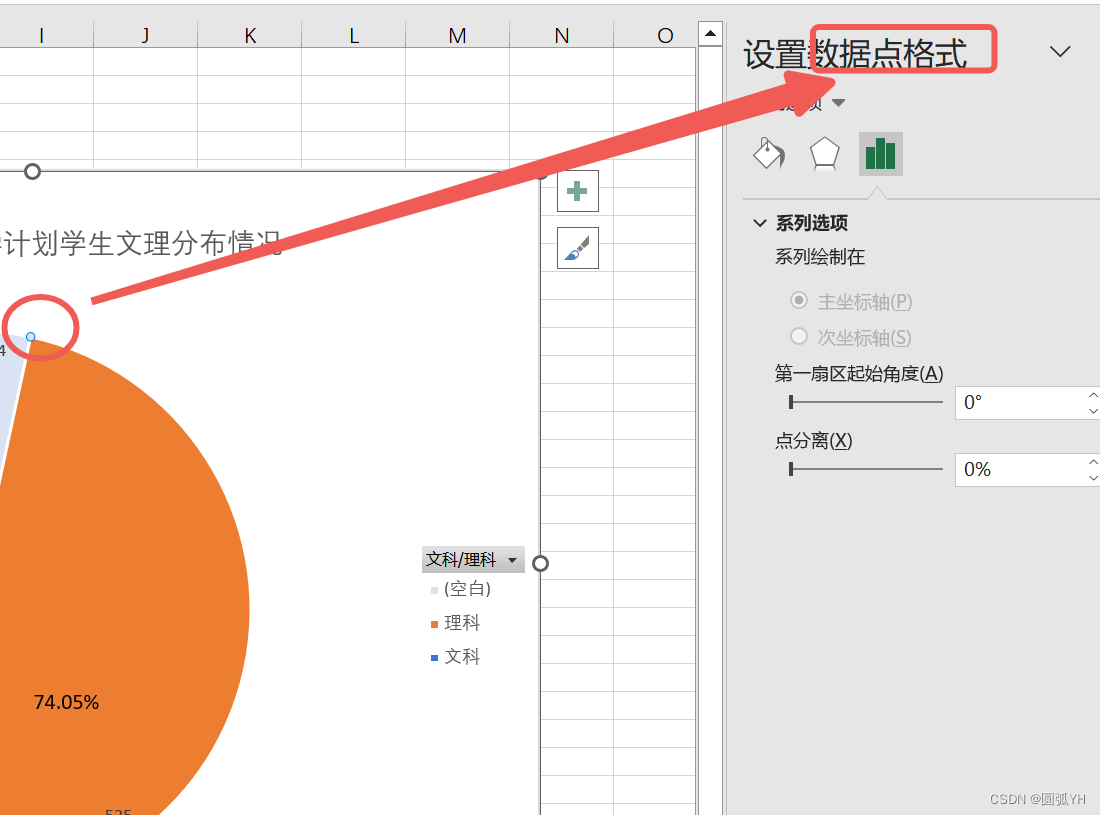Open the 文科/理科 field filter dropdown

click(512, 560)
